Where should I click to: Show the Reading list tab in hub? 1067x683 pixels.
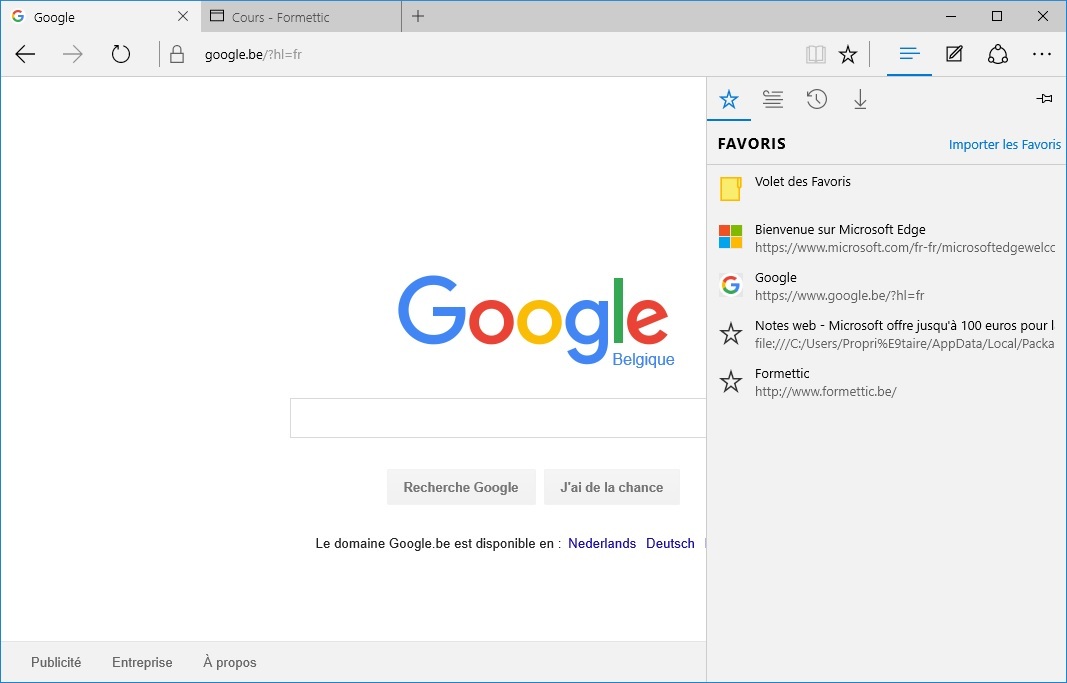pyautogui.click(x=772, y=99)
